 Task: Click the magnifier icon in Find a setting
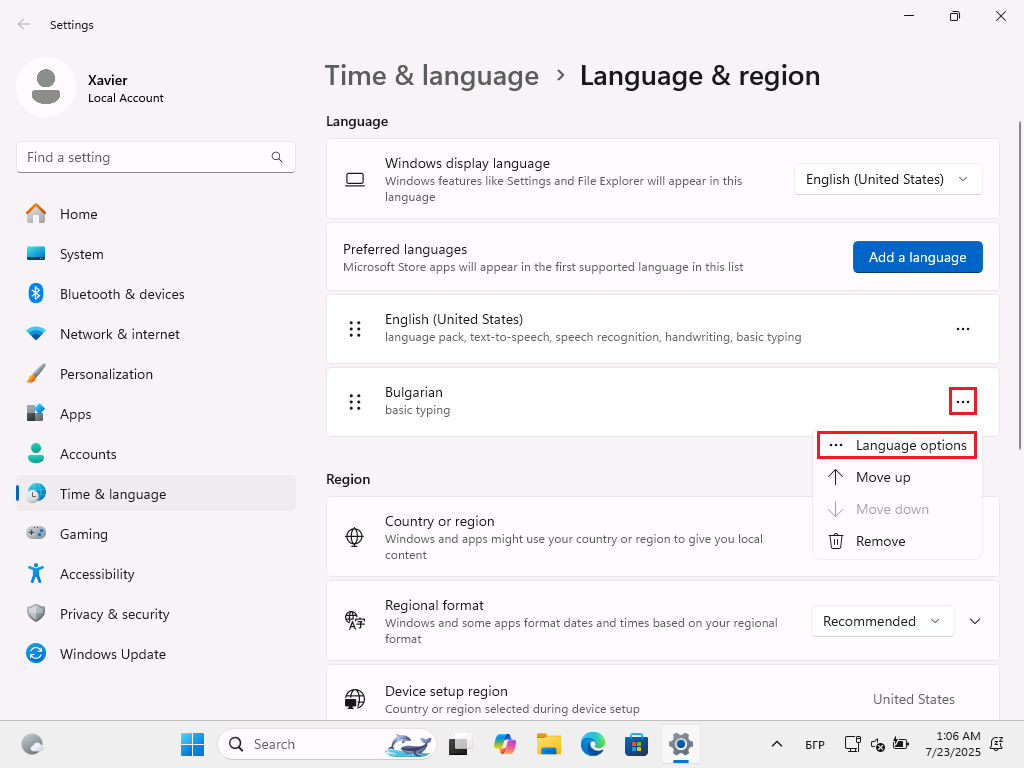pyautogui.click(x=277, y=157)
